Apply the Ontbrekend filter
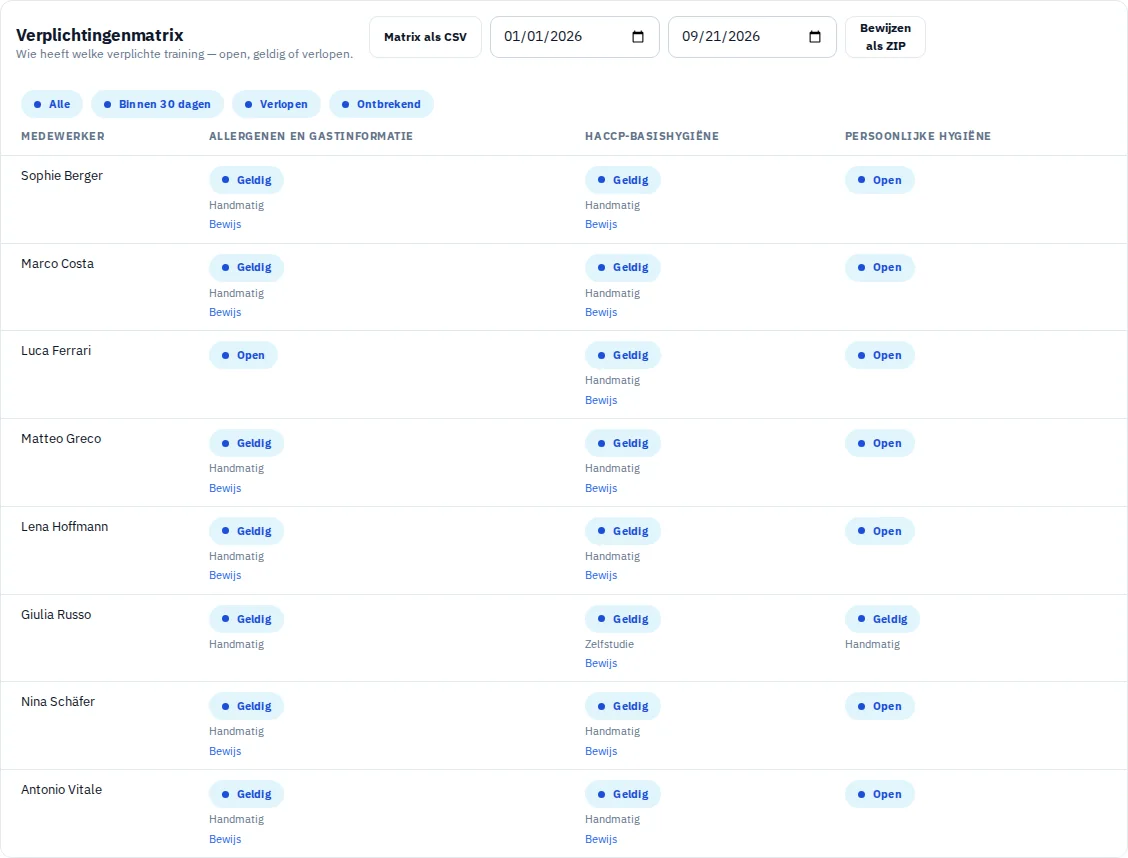 click(381, 104)
